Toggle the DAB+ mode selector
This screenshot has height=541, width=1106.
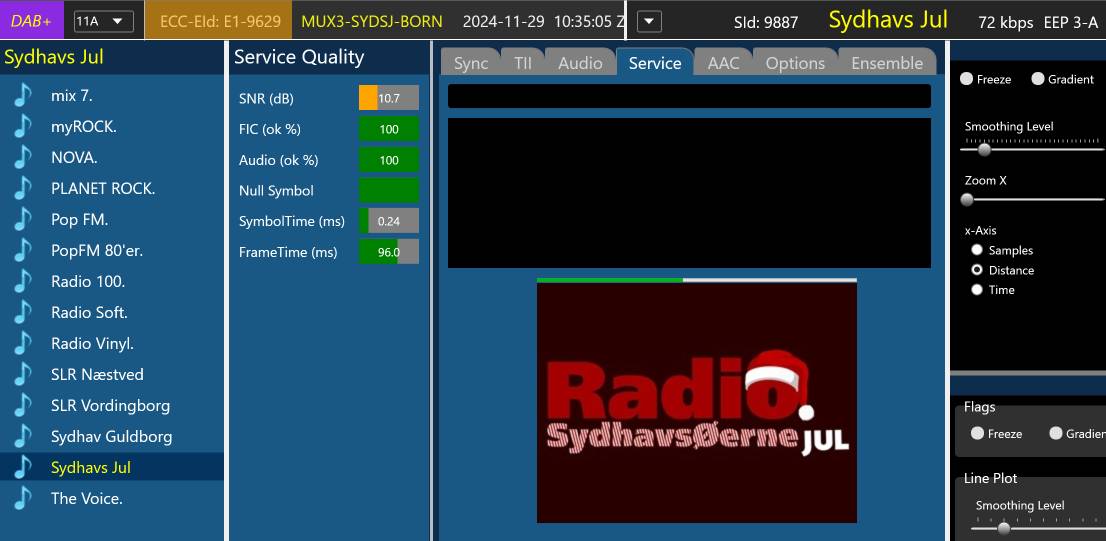(x=32, y=21)
